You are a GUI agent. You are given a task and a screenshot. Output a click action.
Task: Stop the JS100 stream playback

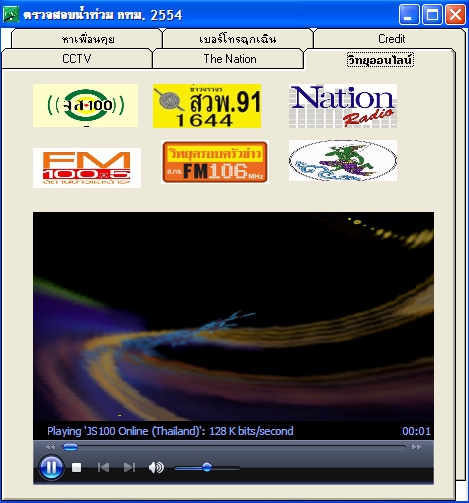coord(77,468)
